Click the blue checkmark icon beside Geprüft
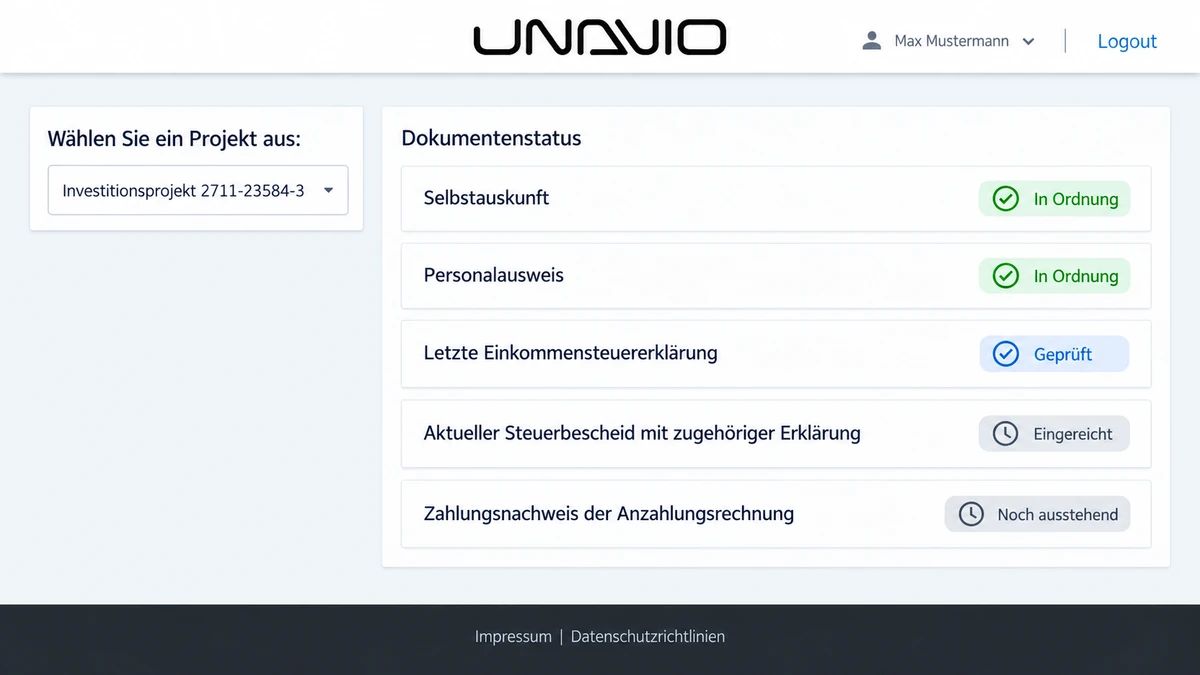 pos(1005,354)
